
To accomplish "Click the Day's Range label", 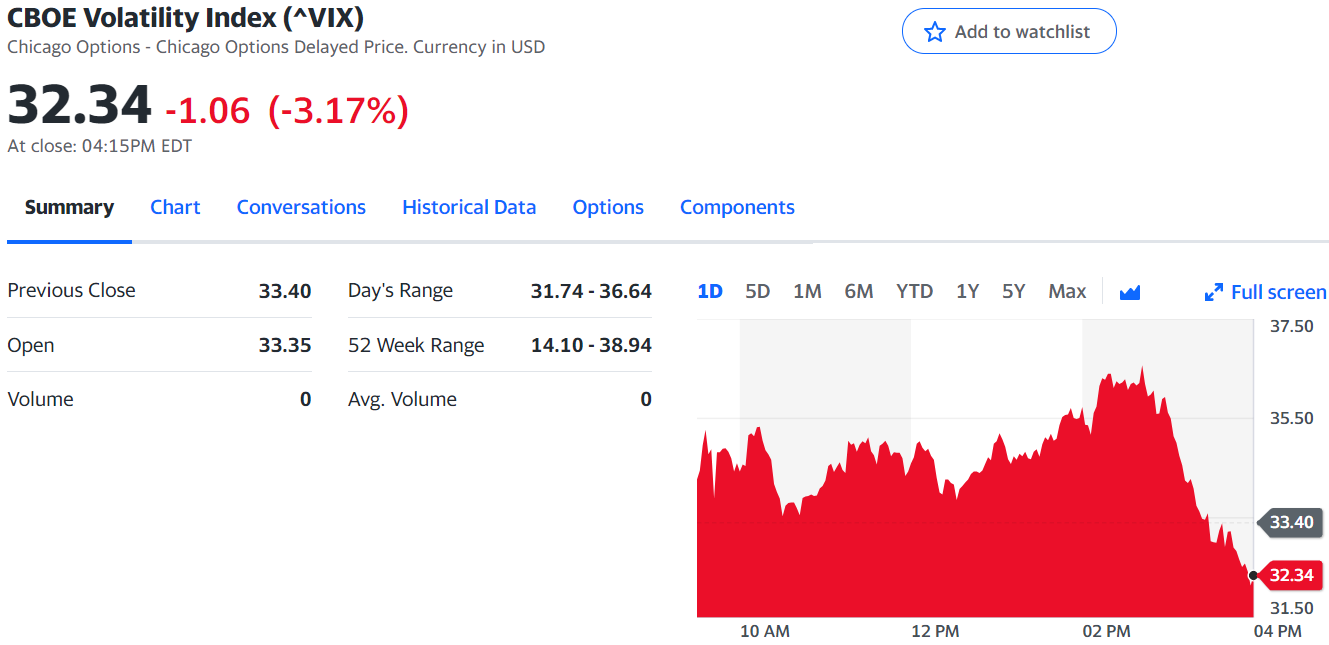I will [400, 291].
